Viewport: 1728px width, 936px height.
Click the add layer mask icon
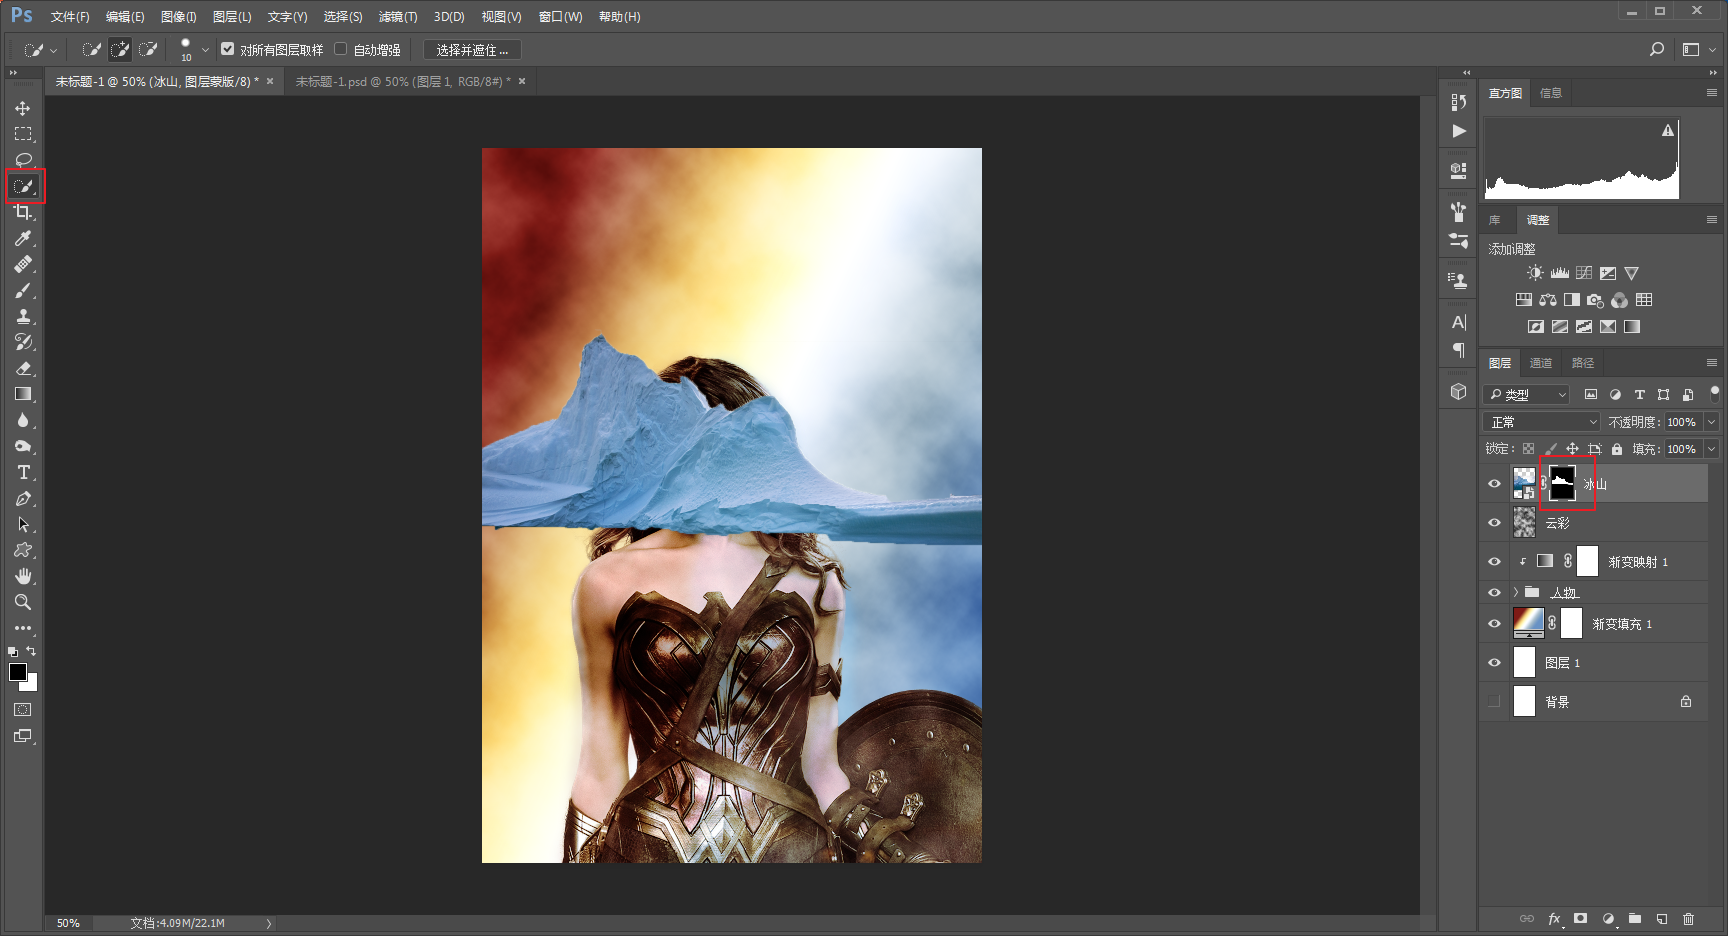point(1580,918)
